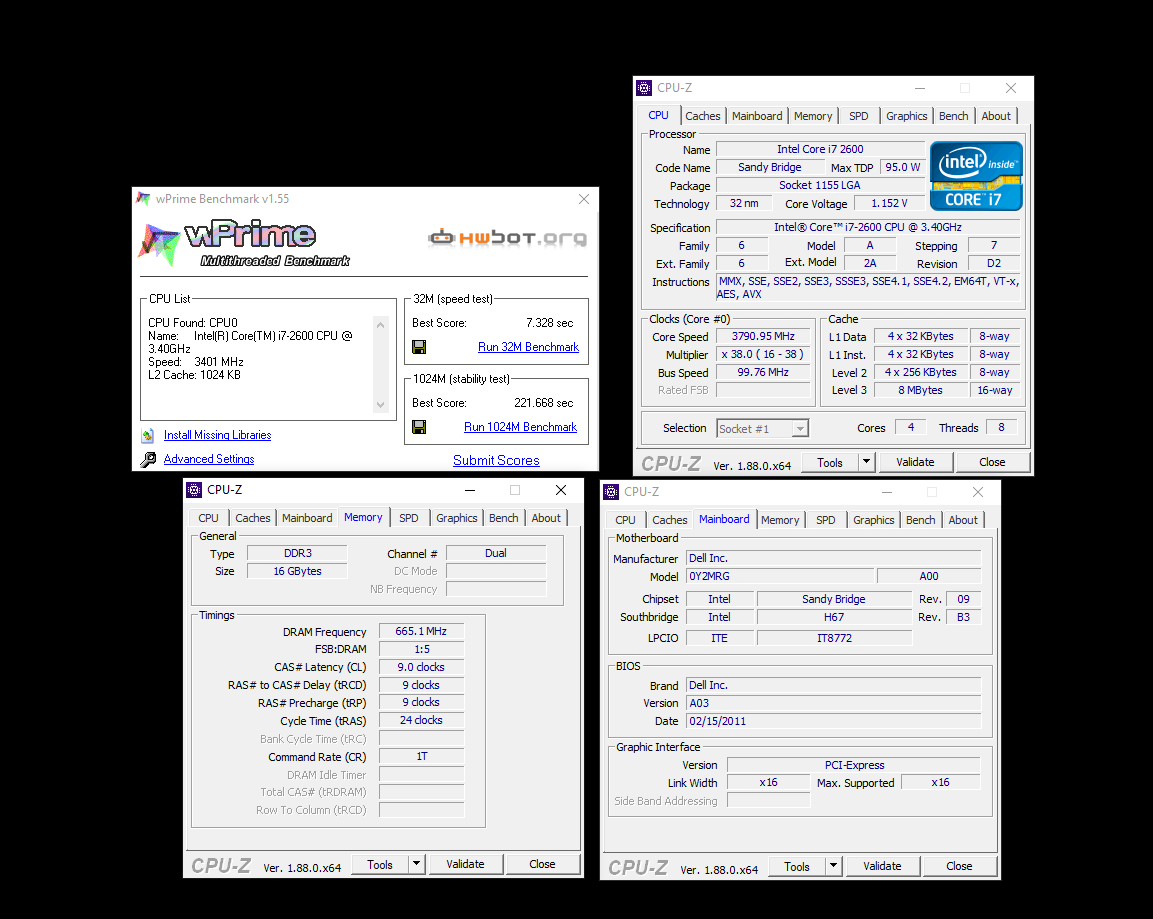Open Bench tab in top-right CPU-Z window
This screenshot has height=919, width=1153.
(954, 116)
